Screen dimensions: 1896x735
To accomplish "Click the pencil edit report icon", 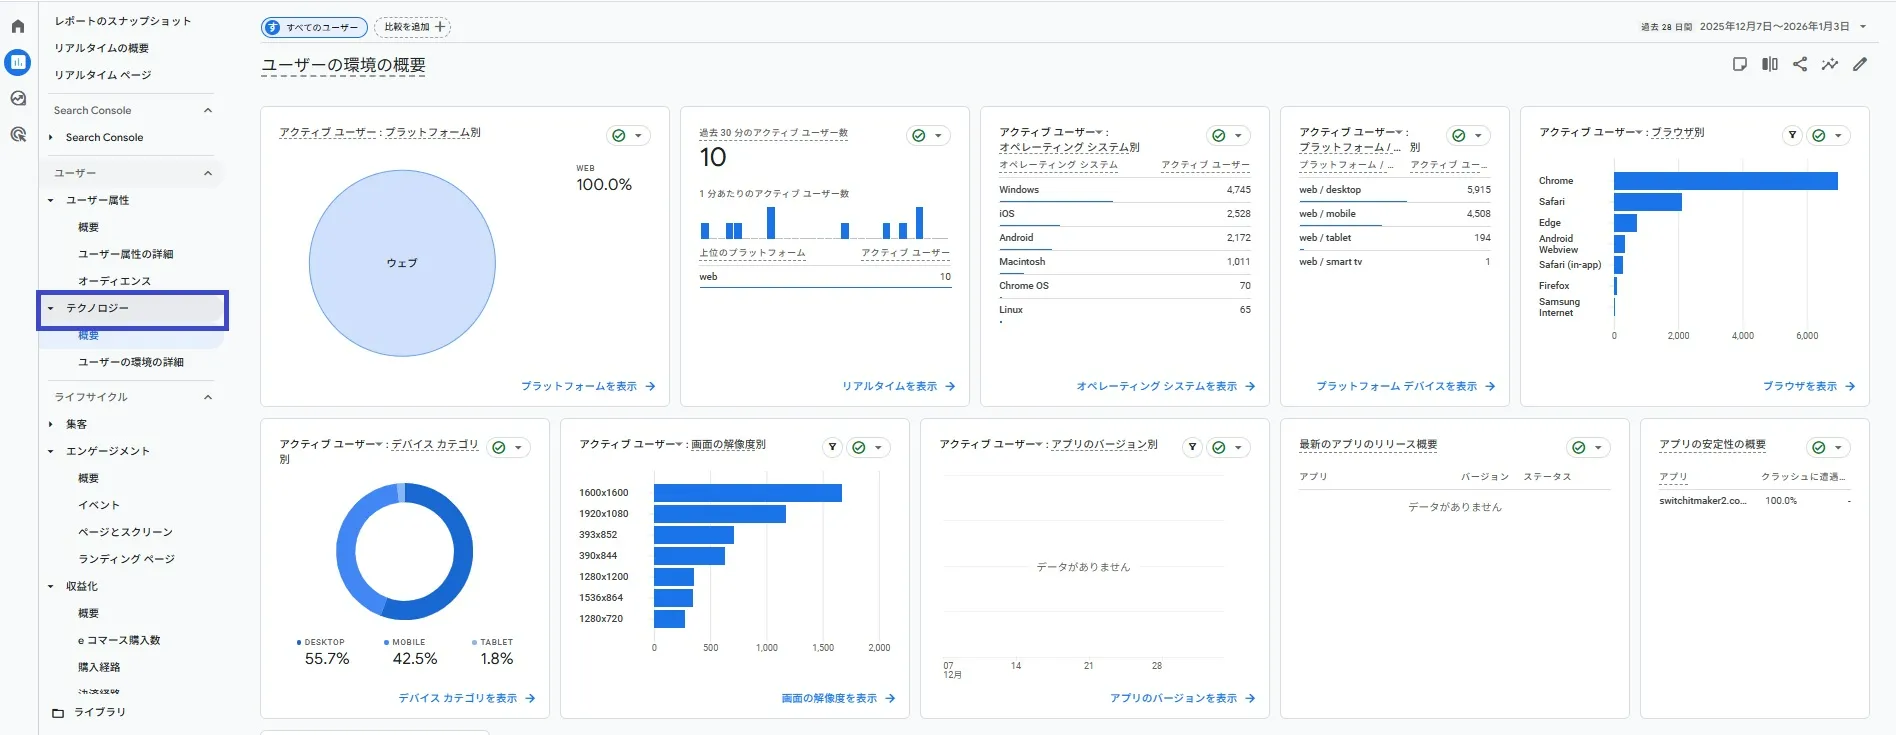I will (x=1860, y=64).
